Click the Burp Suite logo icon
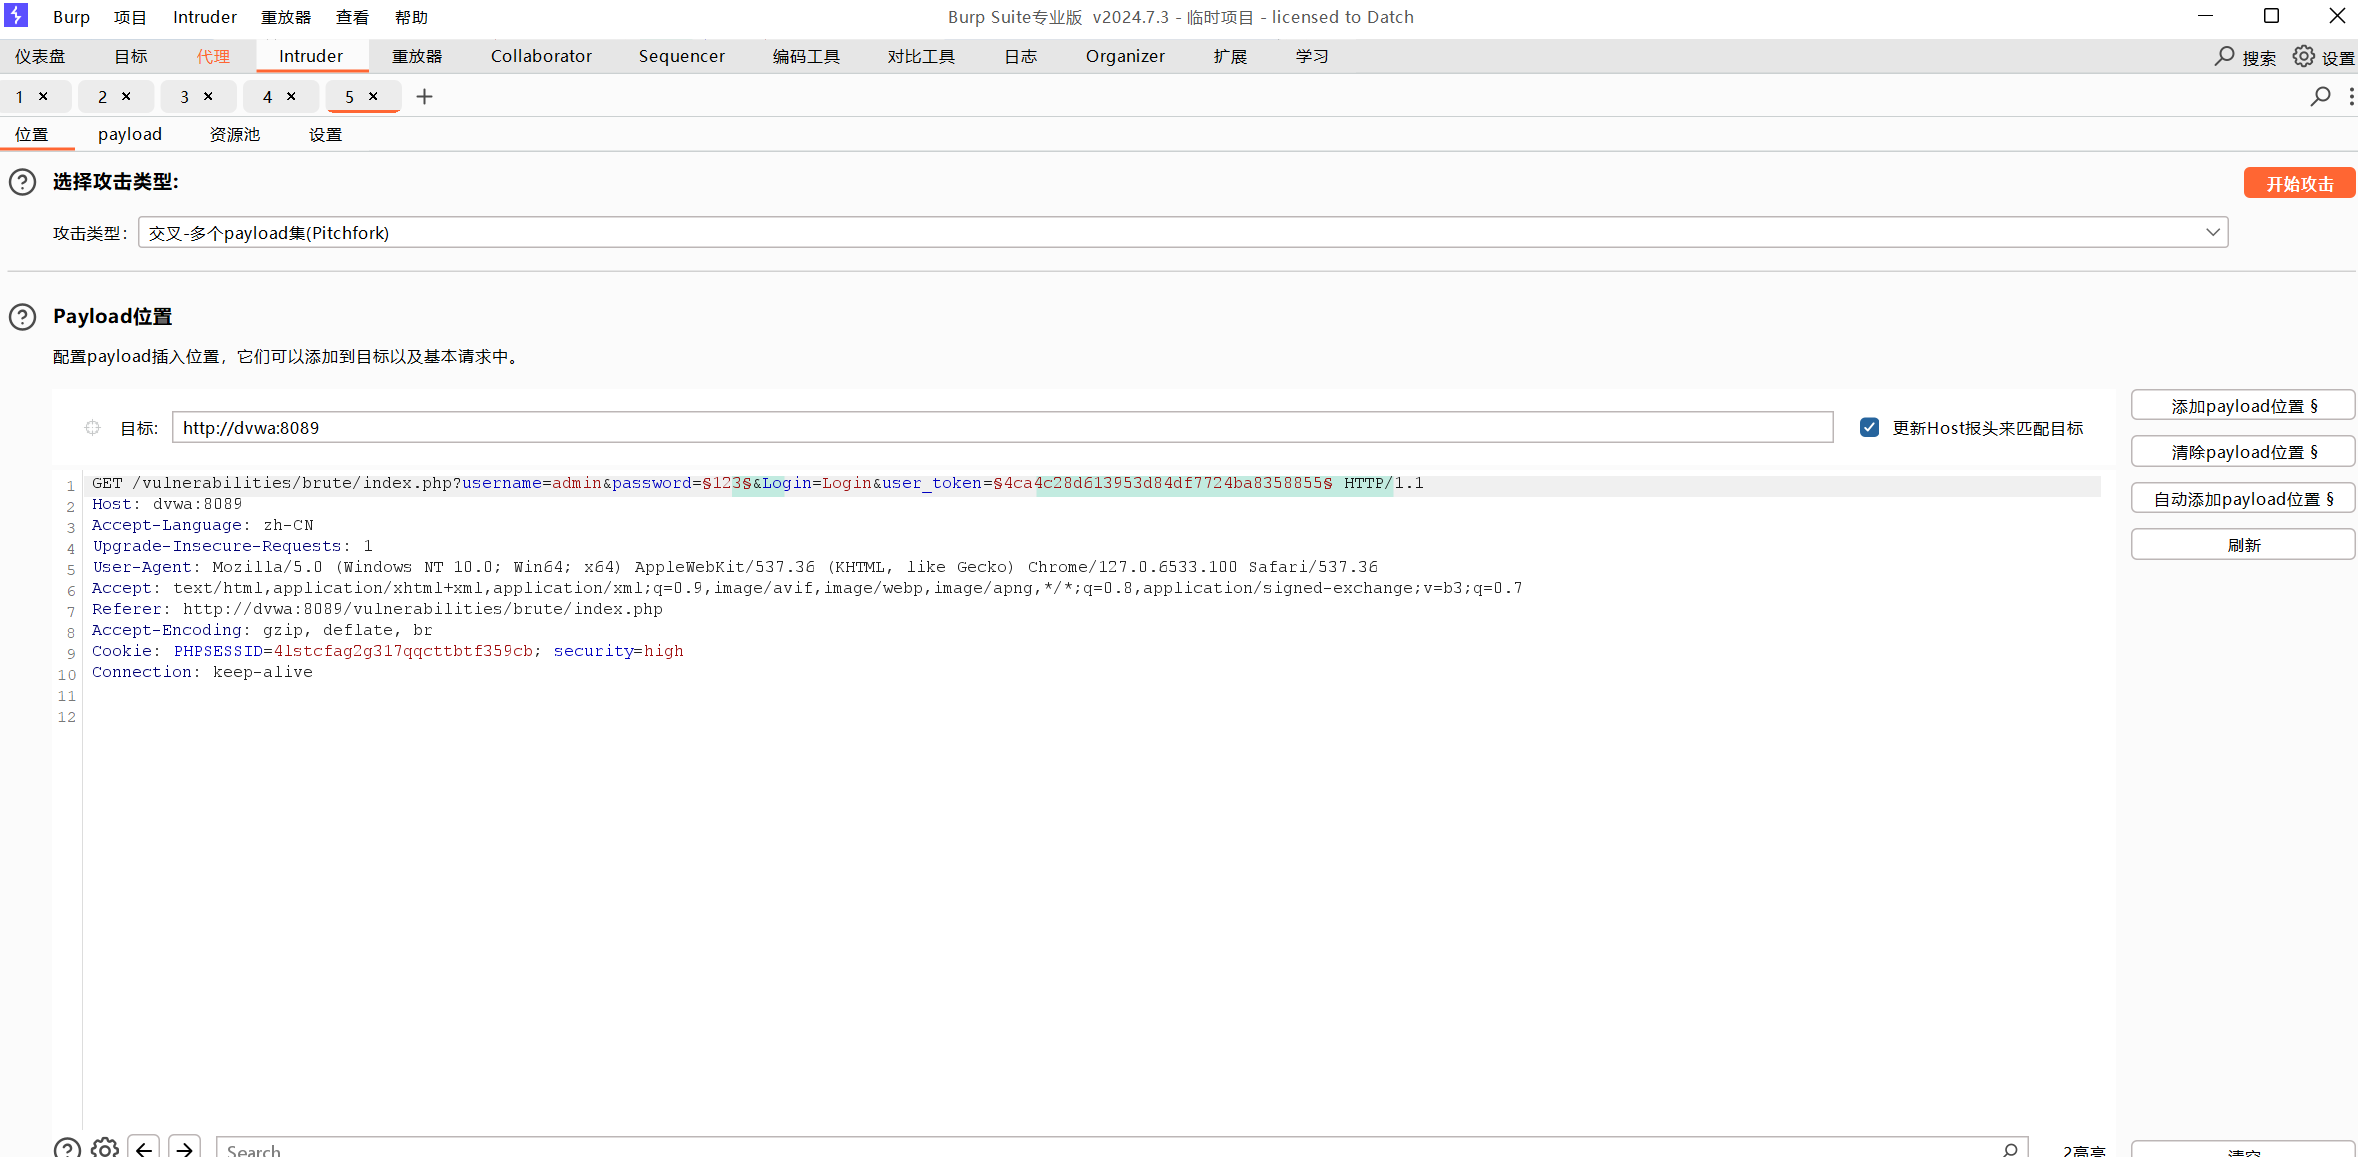 click(x=16, y=16)
